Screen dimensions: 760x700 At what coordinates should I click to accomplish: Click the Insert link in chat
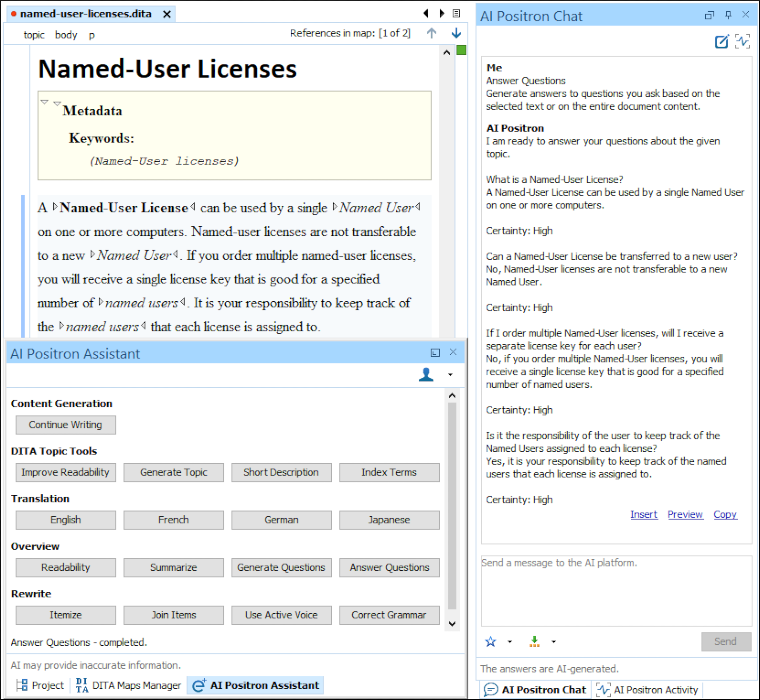[x=644, y=514]
